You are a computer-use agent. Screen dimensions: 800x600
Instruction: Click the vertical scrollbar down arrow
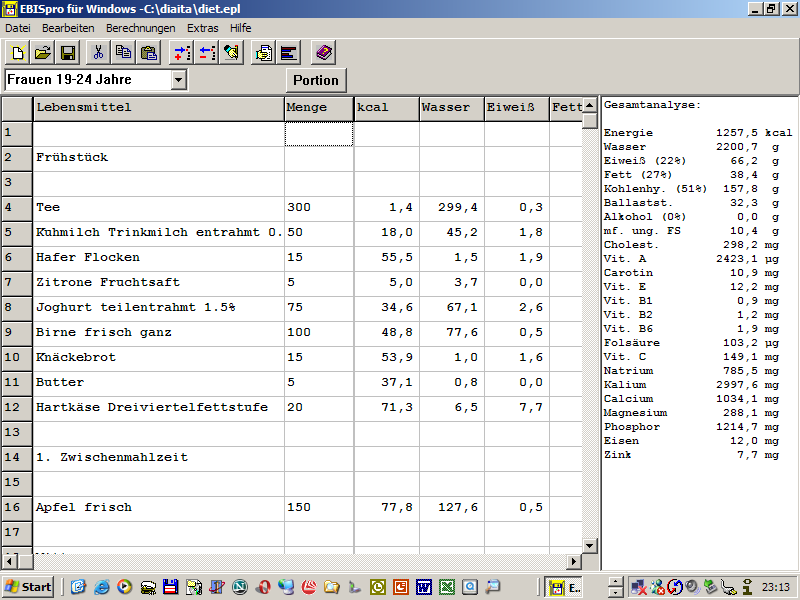point(590,546)
